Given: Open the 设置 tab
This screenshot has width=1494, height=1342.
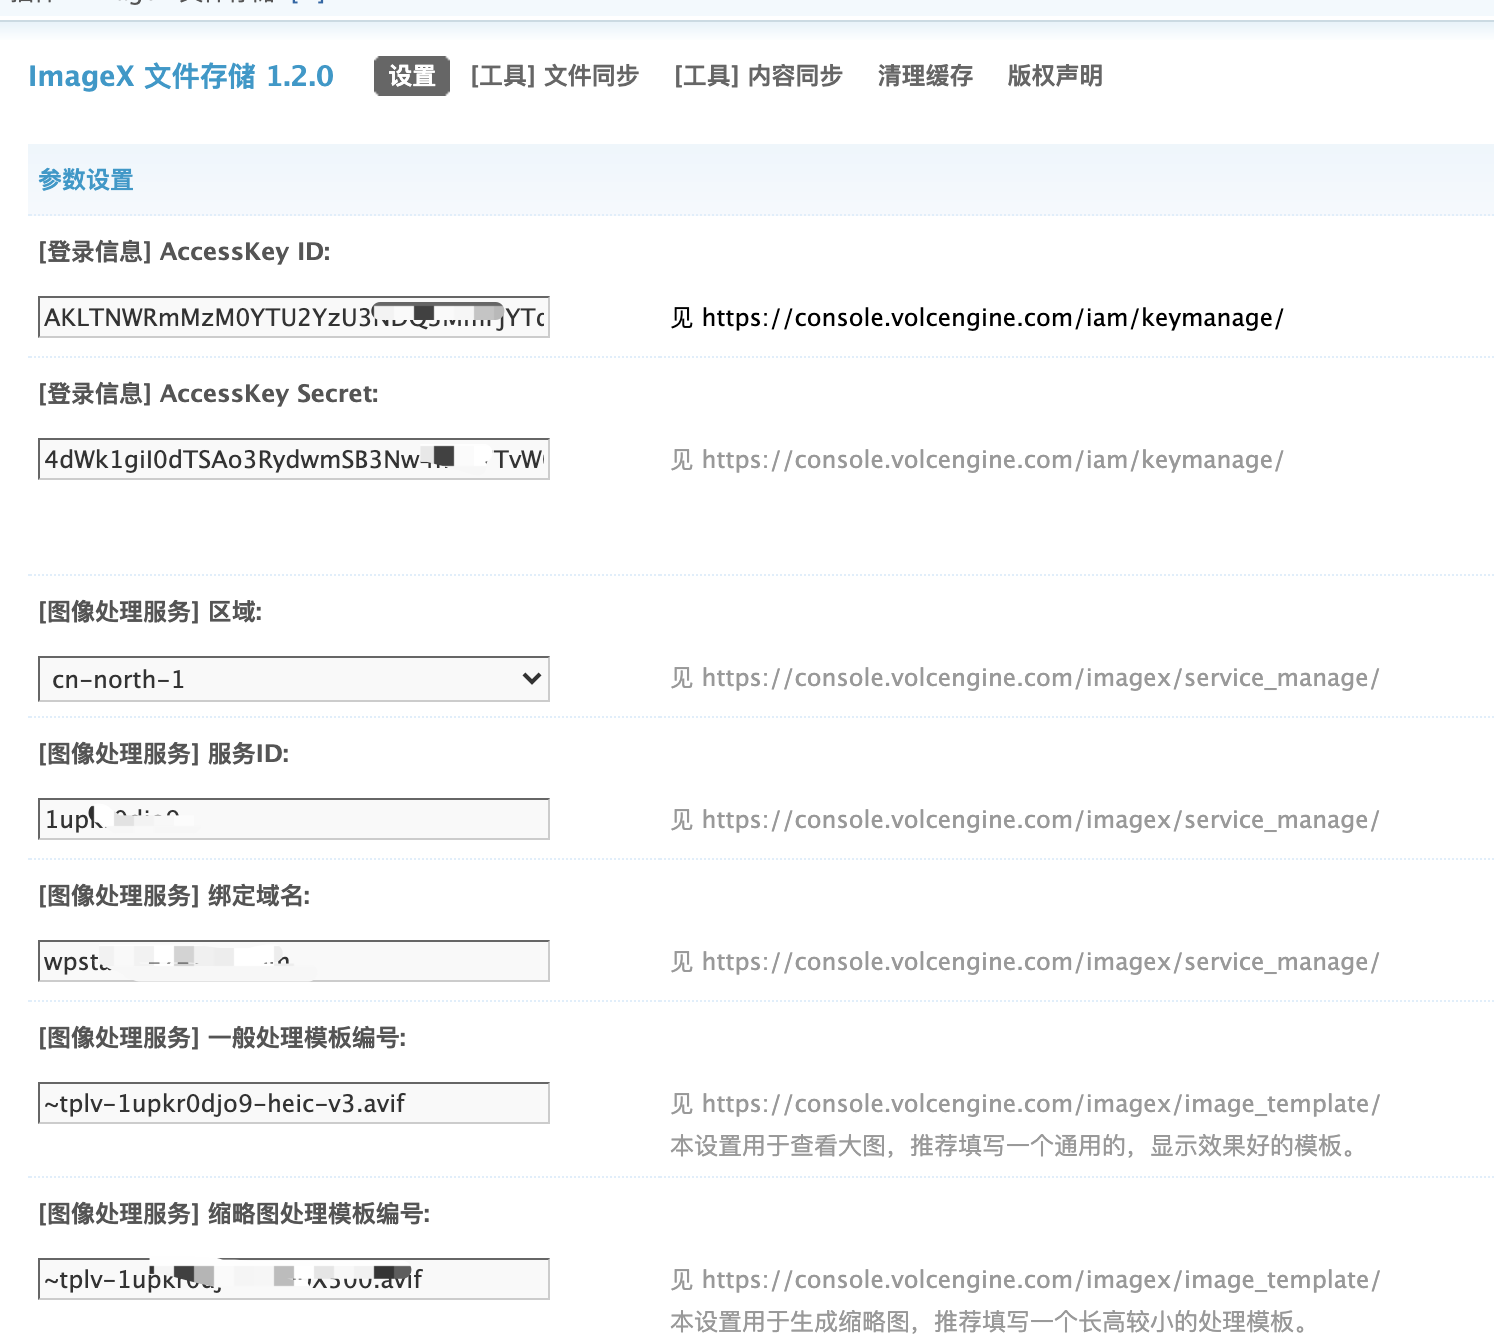Looking at the screenshot, I should pyautogui.click(x=412, y=76).
